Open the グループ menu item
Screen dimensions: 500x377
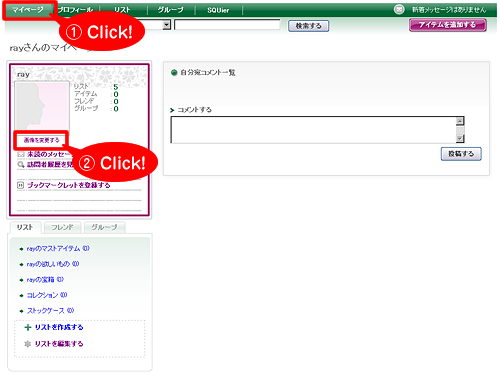click(x=171, y=10)
